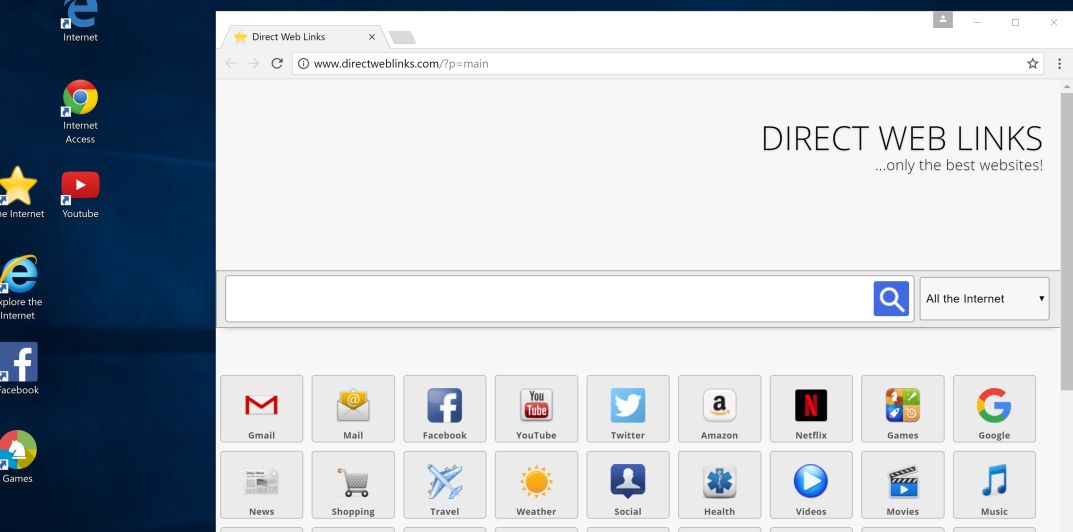The image size is (1073, 532).
Task: Click the browser forward arrow
Action: [x=254, y=64]
